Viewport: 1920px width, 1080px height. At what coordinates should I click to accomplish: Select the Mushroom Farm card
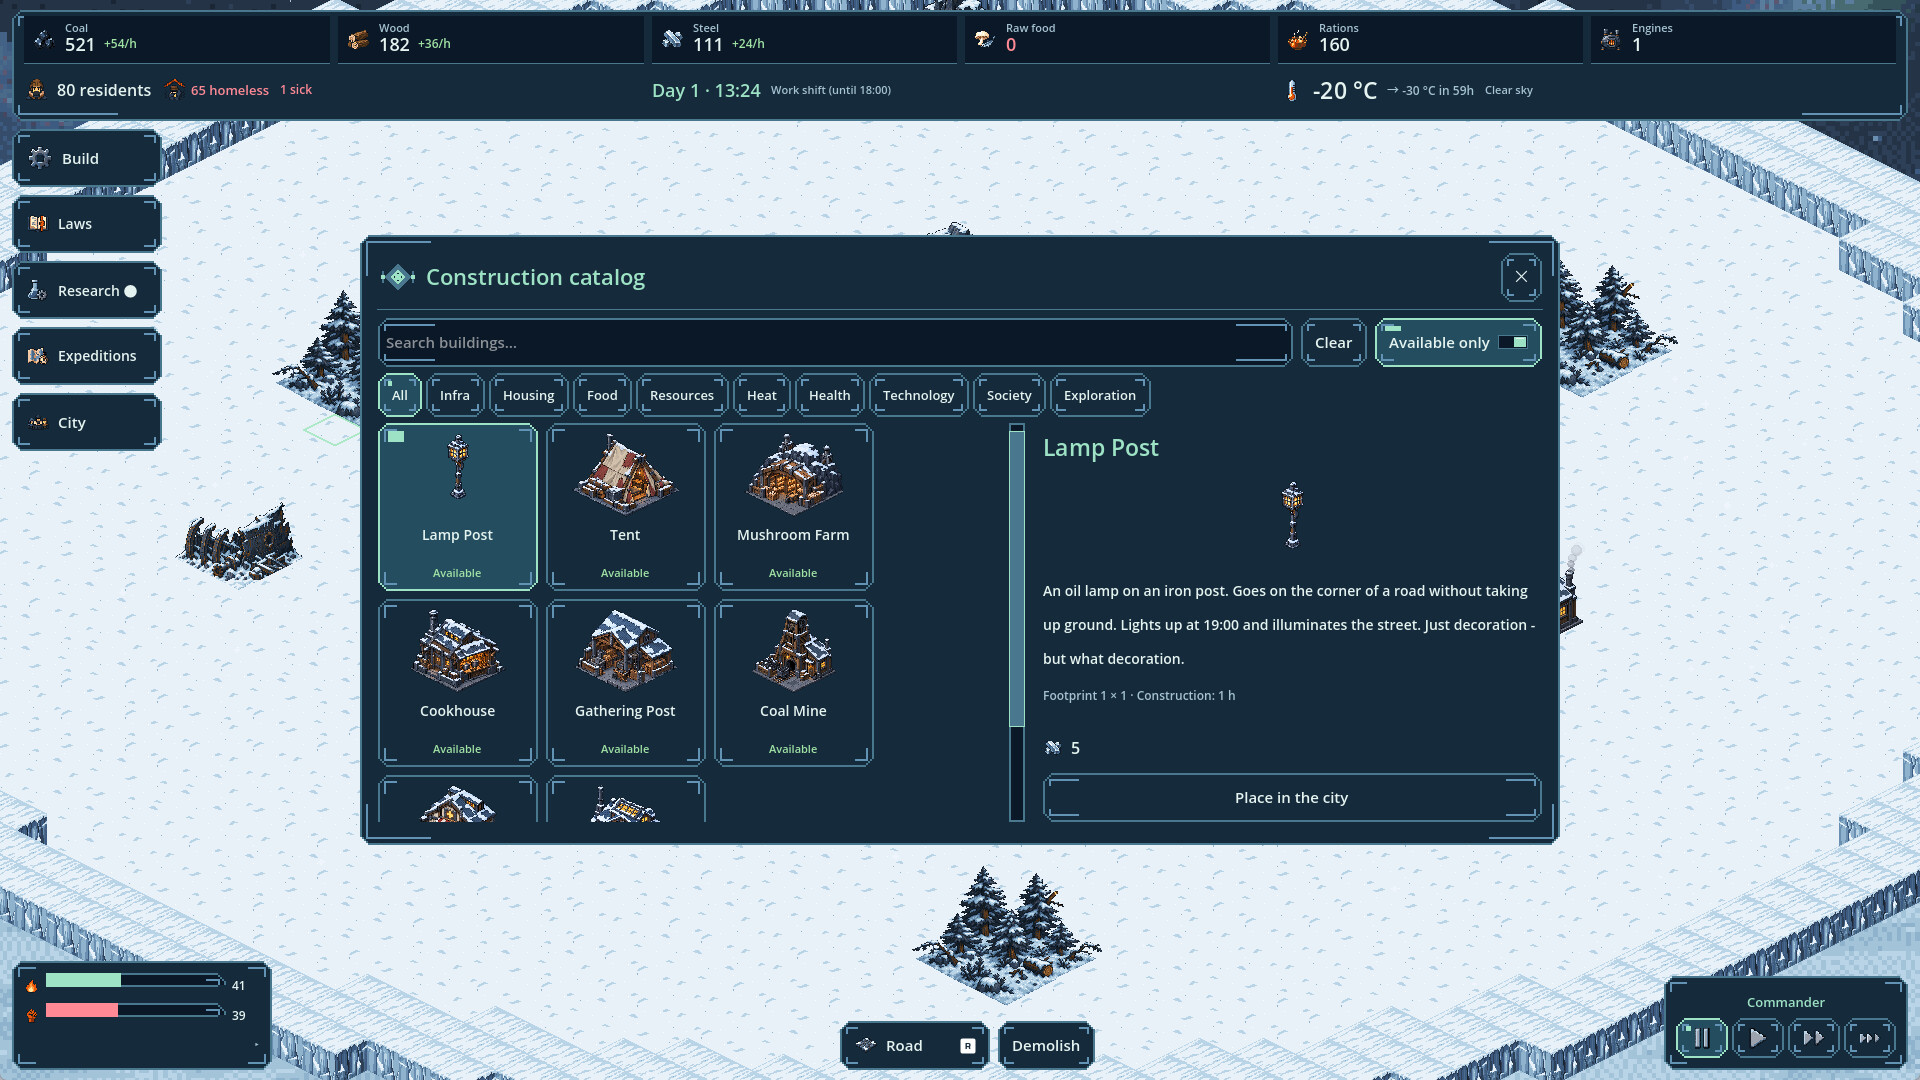coord(794,507)
